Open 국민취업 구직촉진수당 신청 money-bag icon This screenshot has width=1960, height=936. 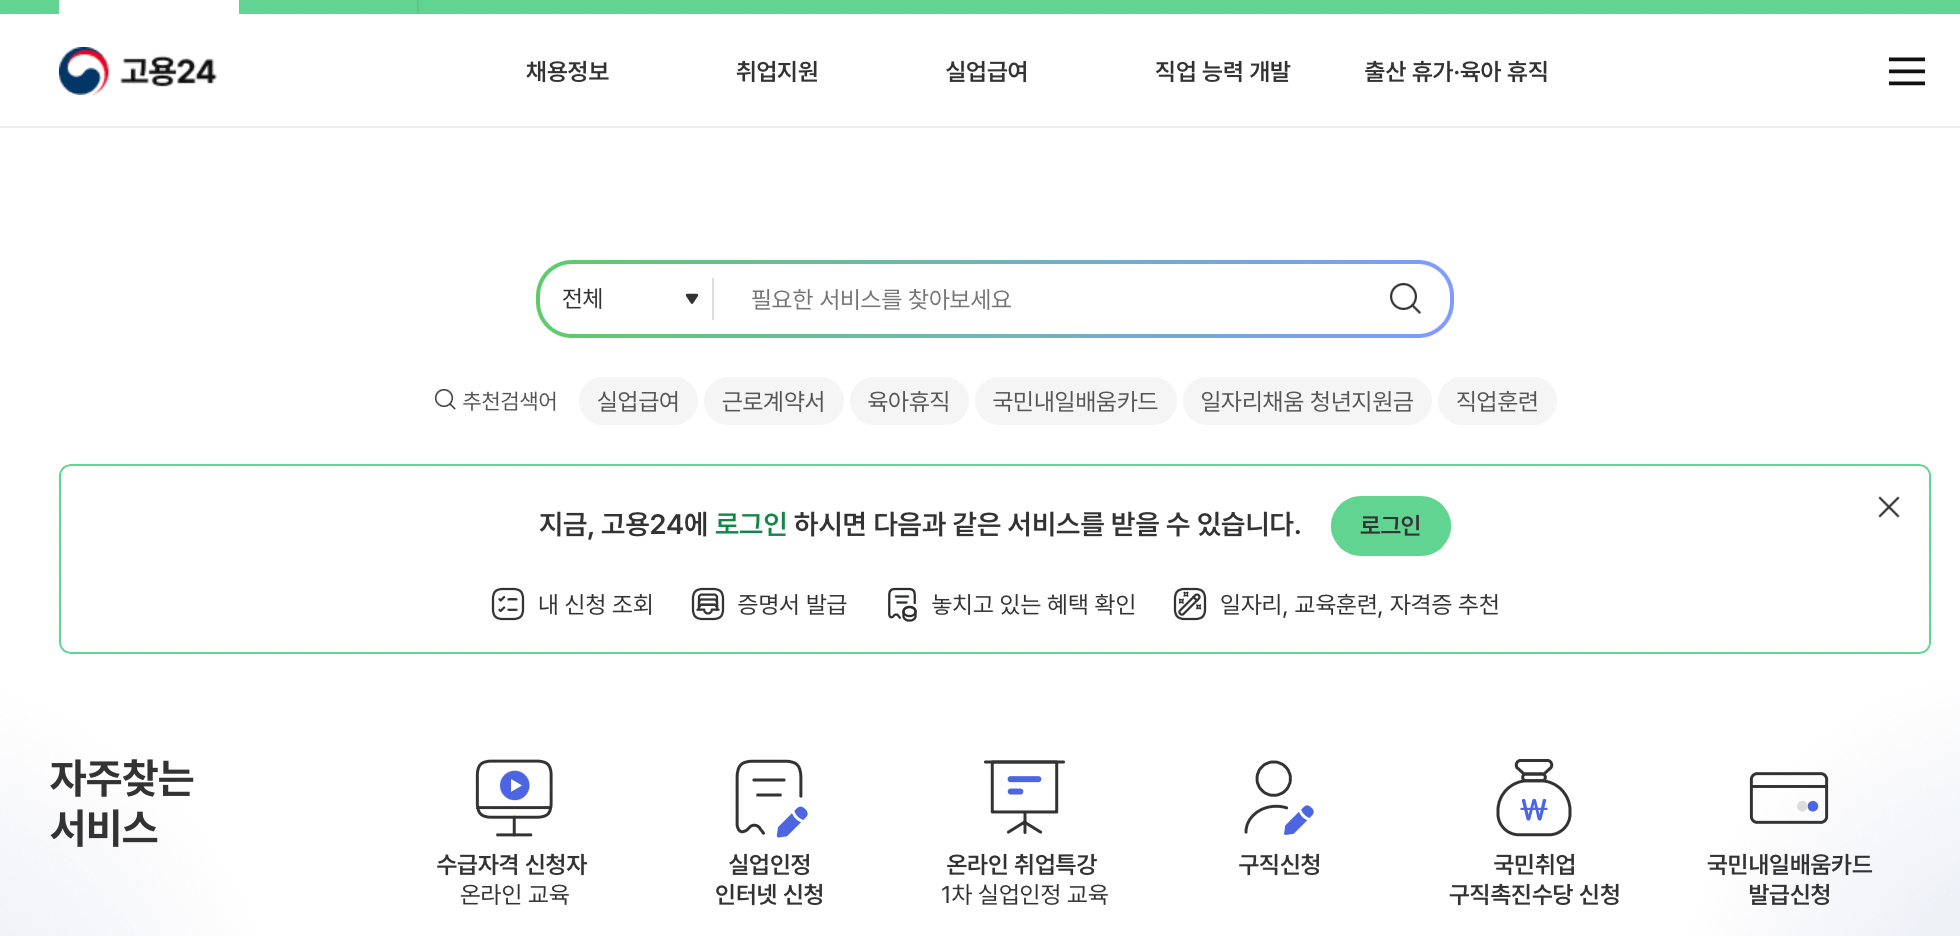(1533, 797)
